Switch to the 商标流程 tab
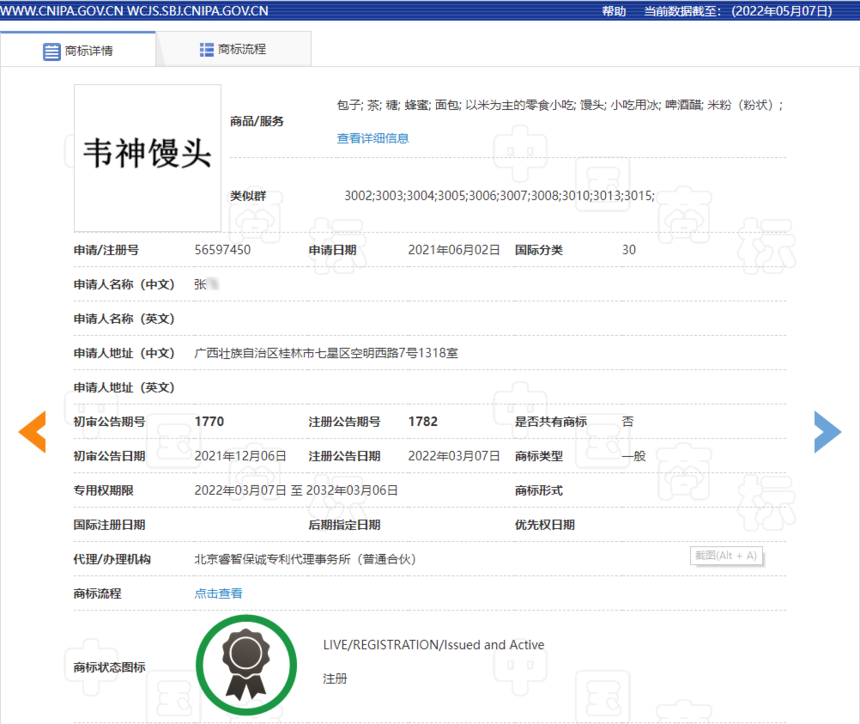The image size is (860, 724). tap(234, 49)
